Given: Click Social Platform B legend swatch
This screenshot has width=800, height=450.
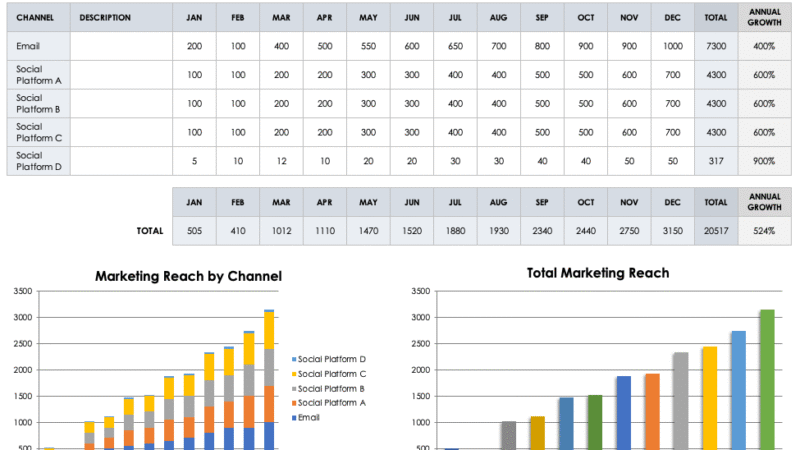Looking at the screenshot, I should click(294, 389).
